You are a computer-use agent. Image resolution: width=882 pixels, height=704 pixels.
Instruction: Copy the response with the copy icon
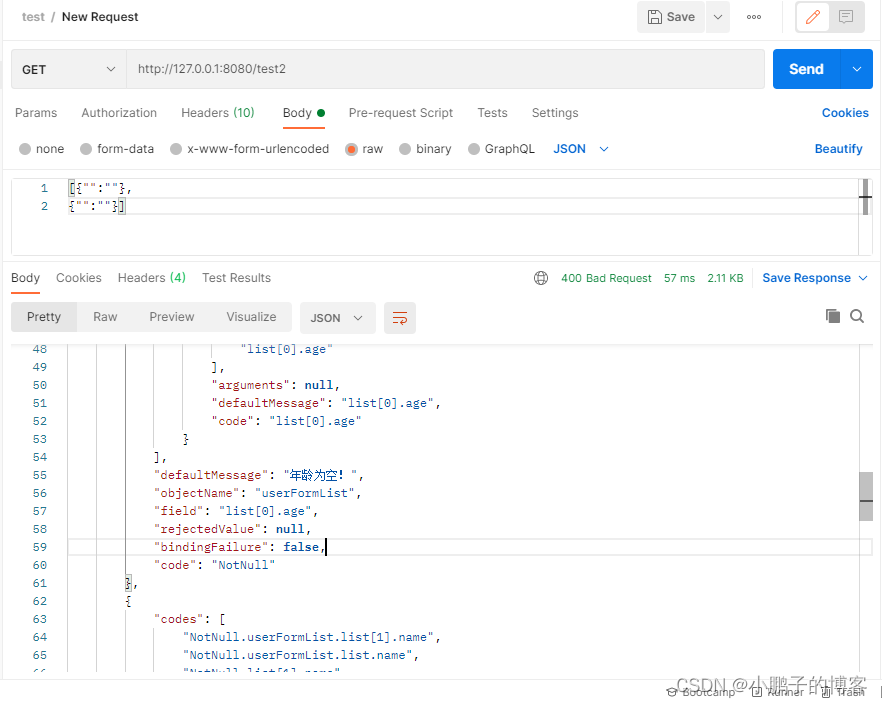tap(832, 316)
